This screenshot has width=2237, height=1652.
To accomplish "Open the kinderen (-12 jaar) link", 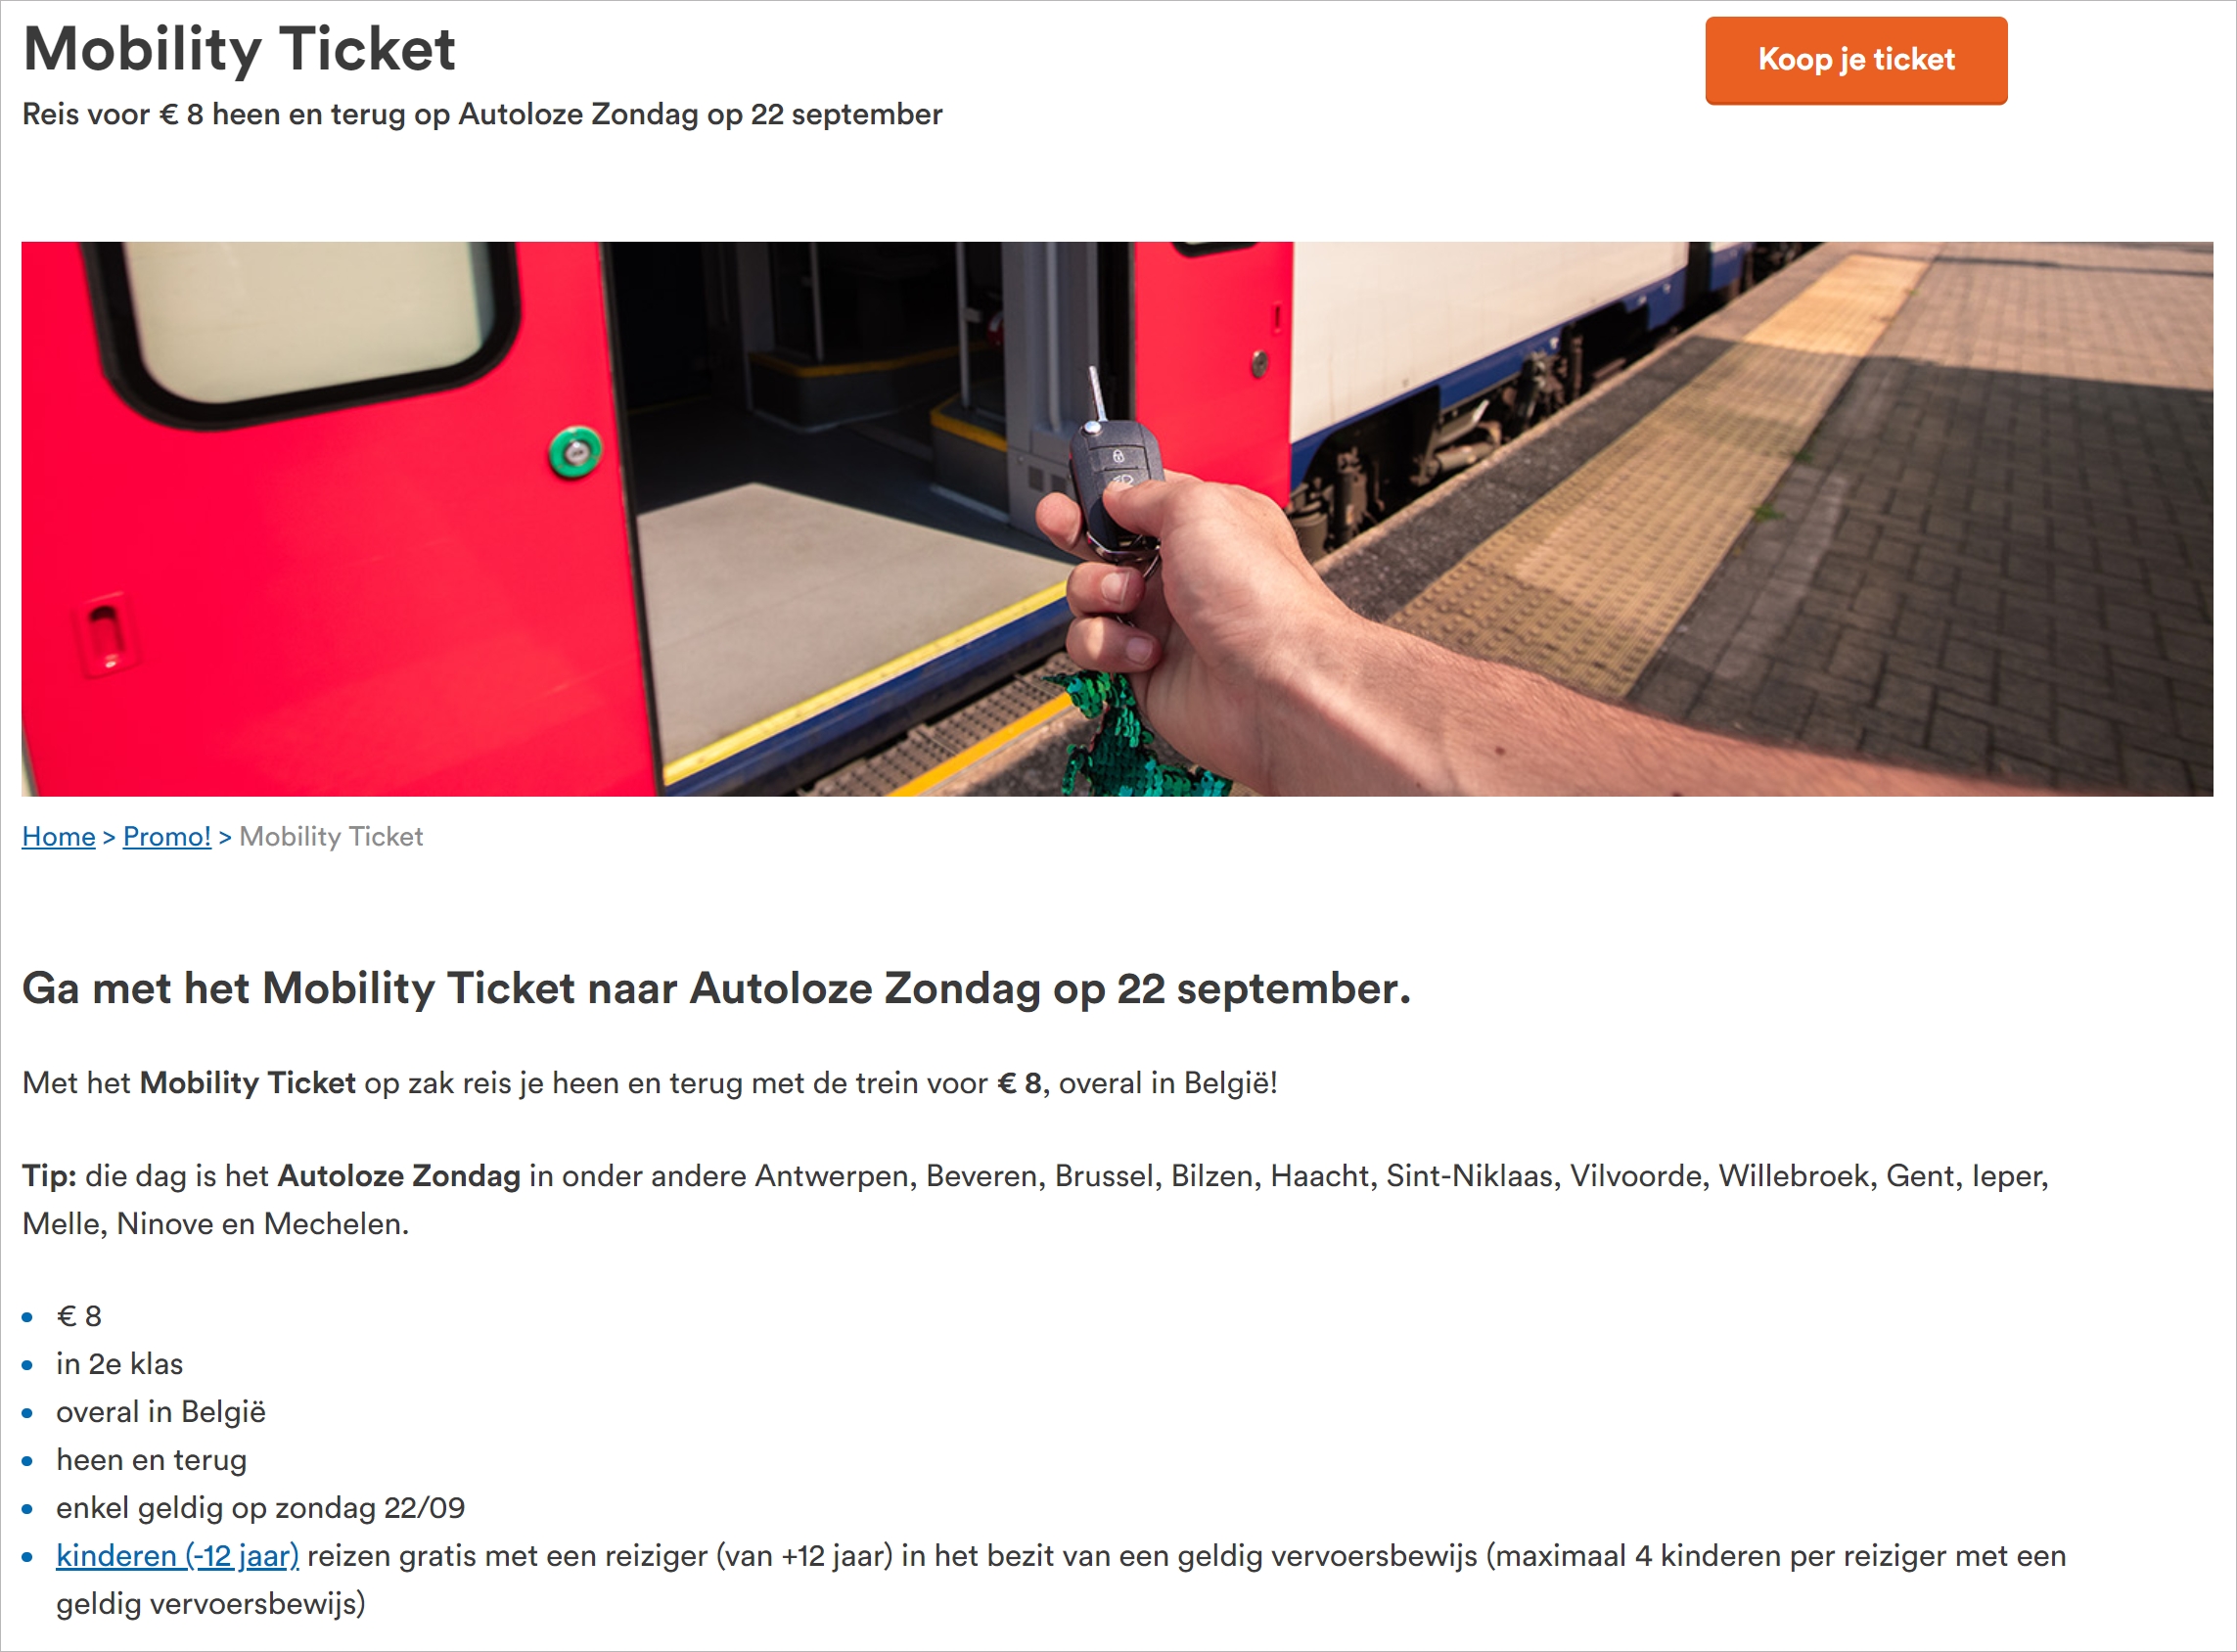I will click(177, 1555).
